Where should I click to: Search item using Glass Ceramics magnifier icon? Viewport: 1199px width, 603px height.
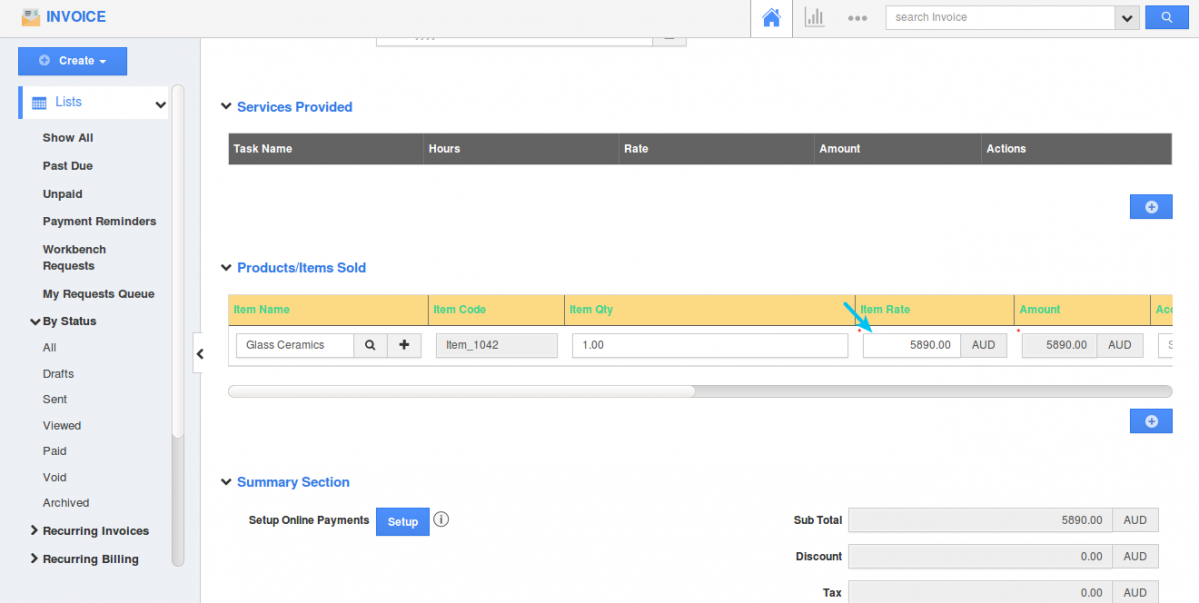coord(370,345)
